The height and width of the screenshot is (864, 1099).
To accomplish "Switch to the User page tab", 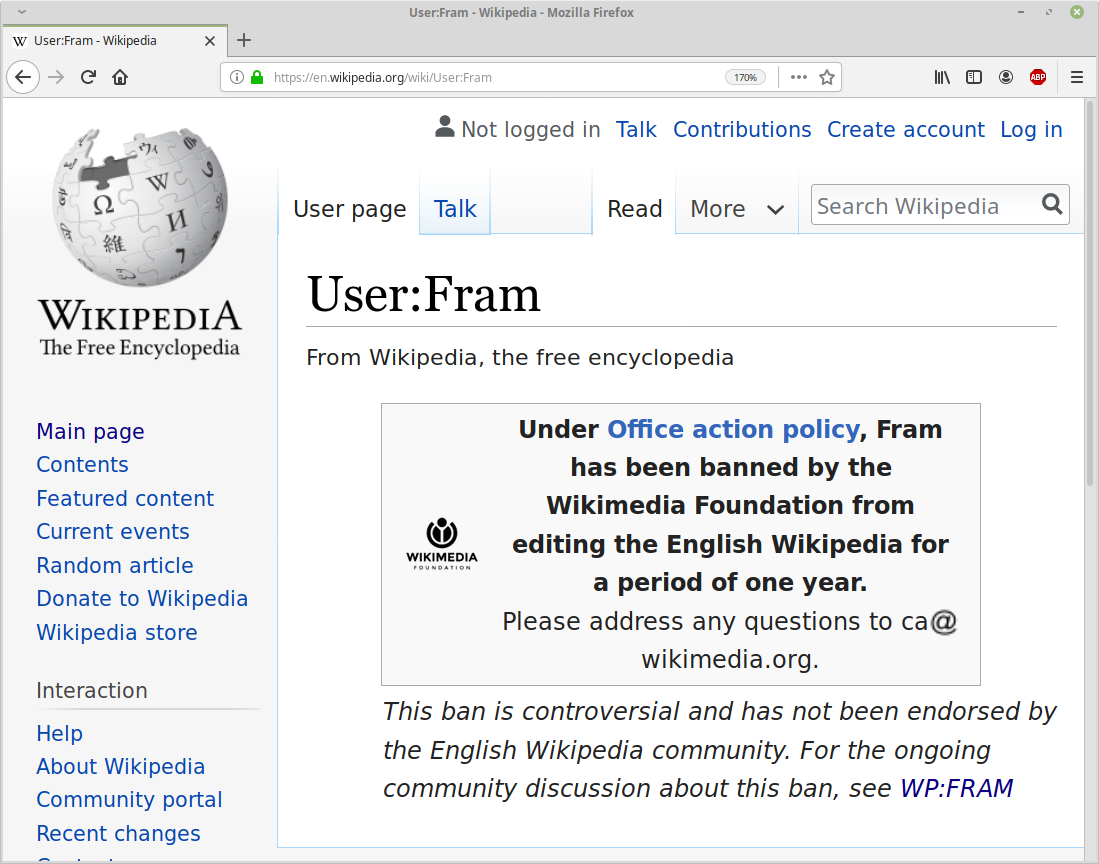I will 350,209.
